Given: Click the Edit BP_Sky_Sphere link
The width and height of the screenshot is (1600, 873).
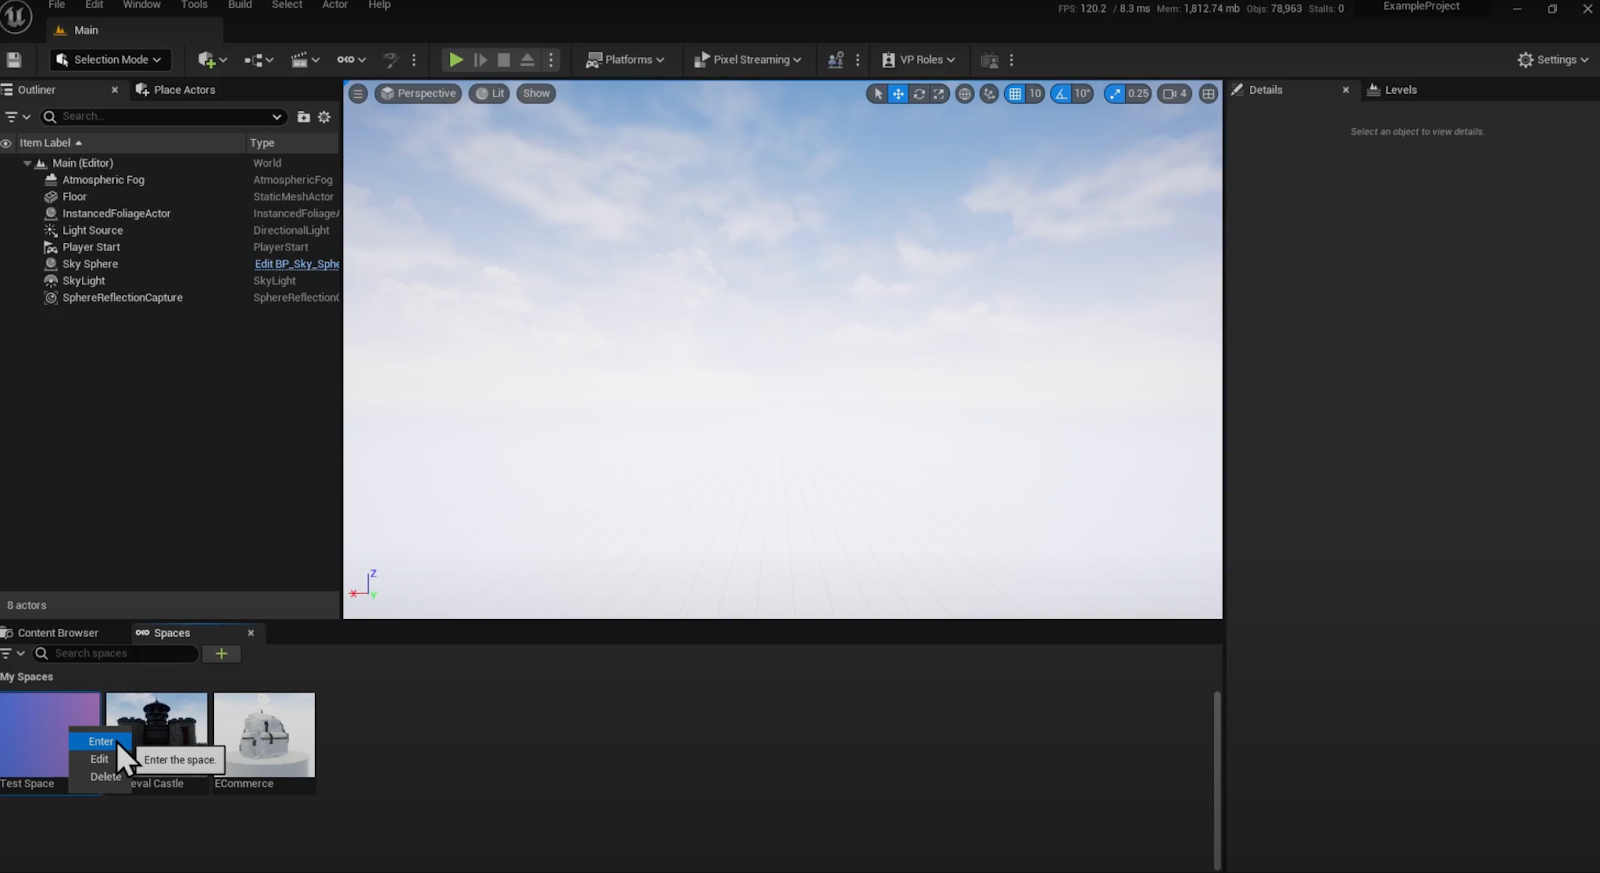Looking at the screenshot, I should pos(296,264).
